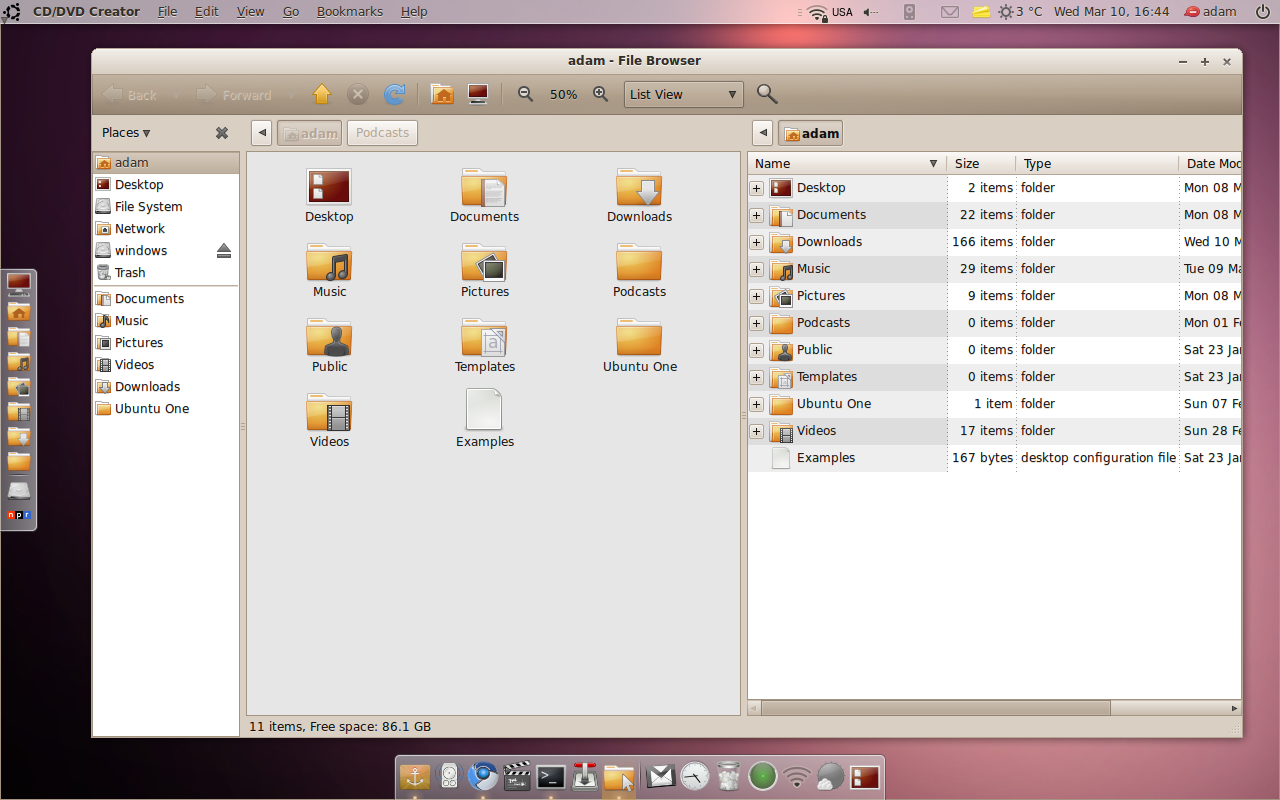
Task: Open the Places sidebar dropdown
Action: (x=126, y=133)
